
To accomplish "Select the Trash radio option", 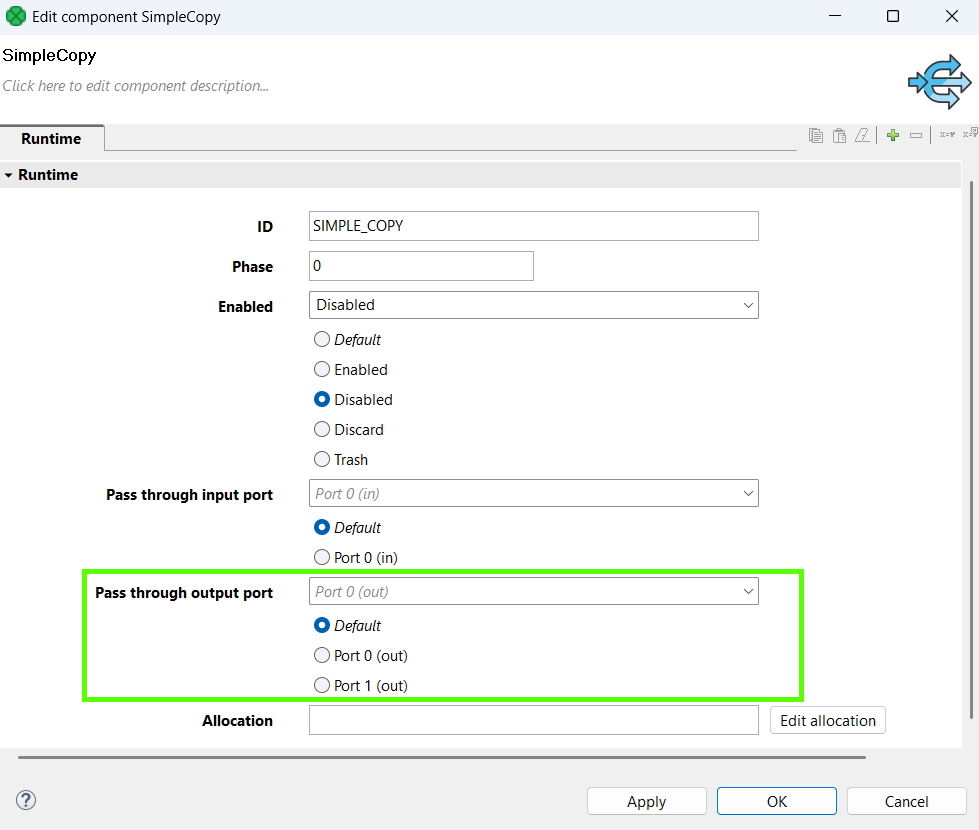I will click(x=322, y=460).
